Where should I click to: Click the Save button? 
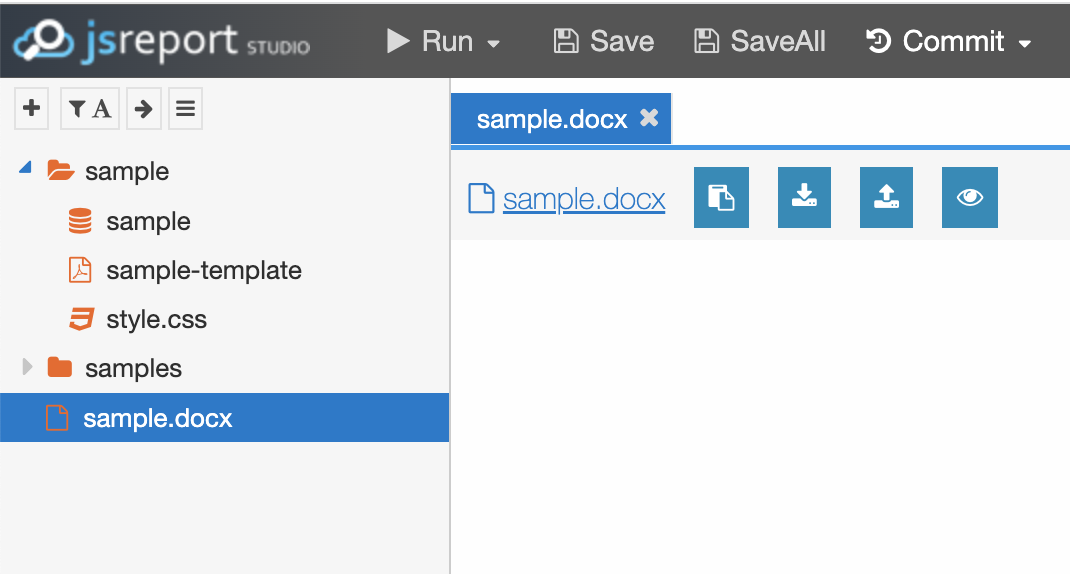click(x=603, y=41)
